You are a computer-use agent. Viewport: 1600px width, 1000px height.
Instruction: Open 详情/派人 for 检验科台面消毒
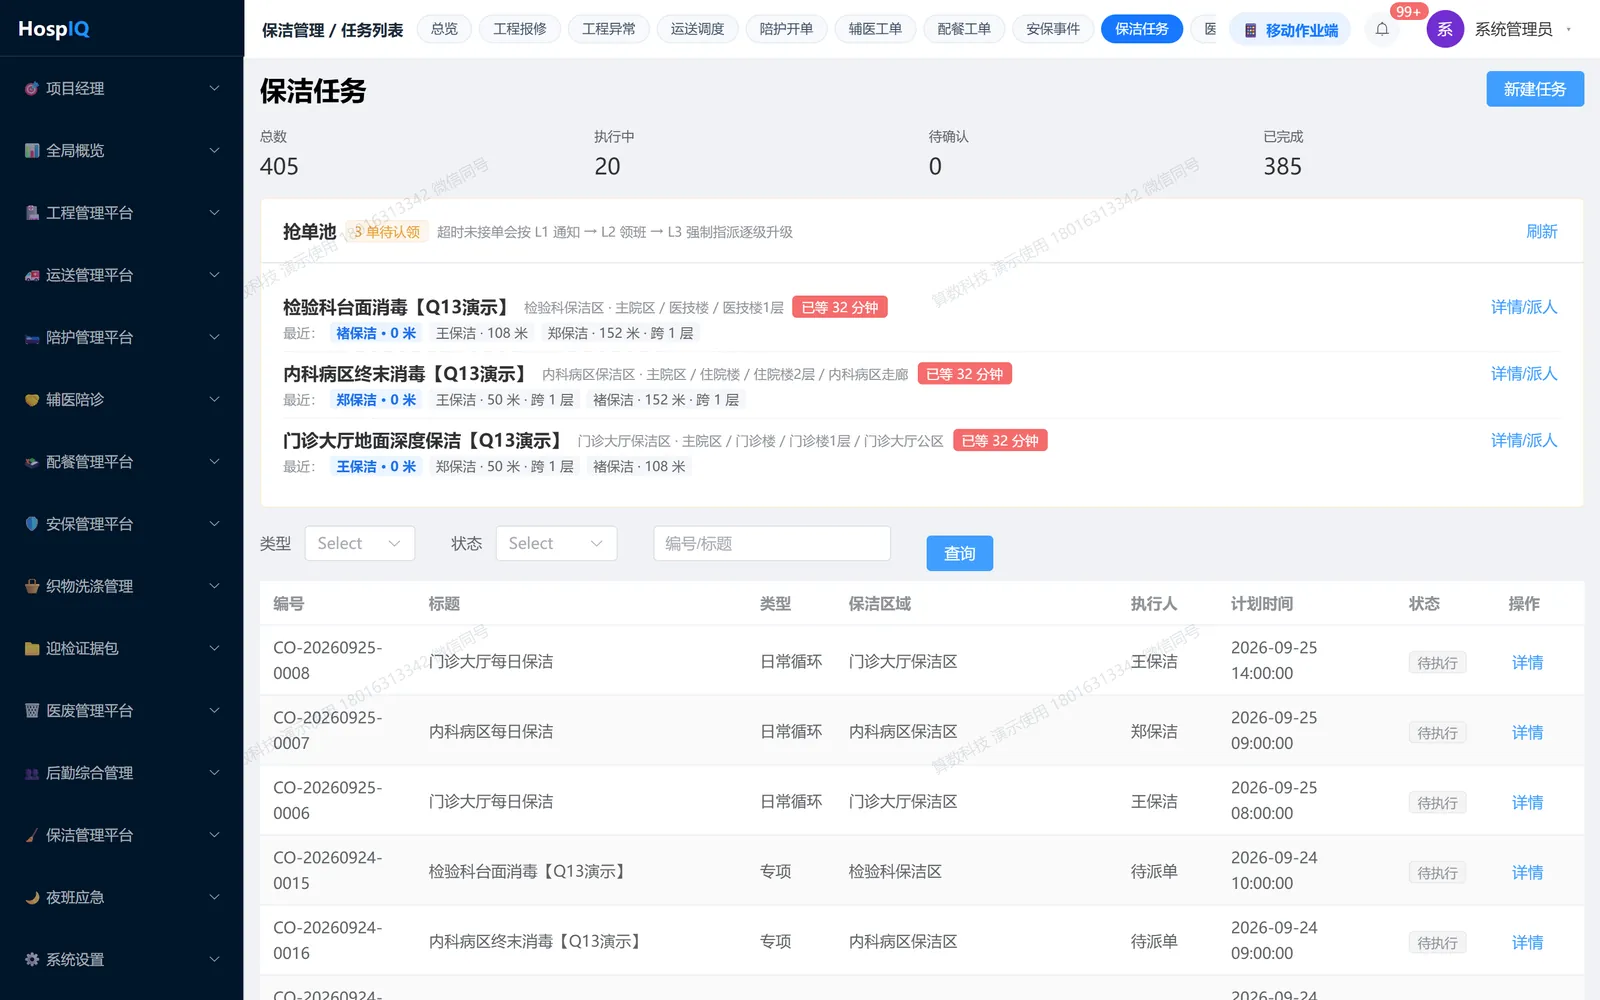1524,307
